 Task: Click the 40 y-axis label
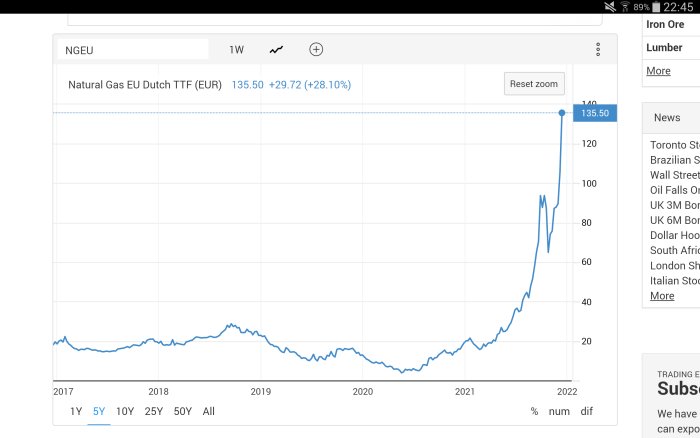click(586, 302)
